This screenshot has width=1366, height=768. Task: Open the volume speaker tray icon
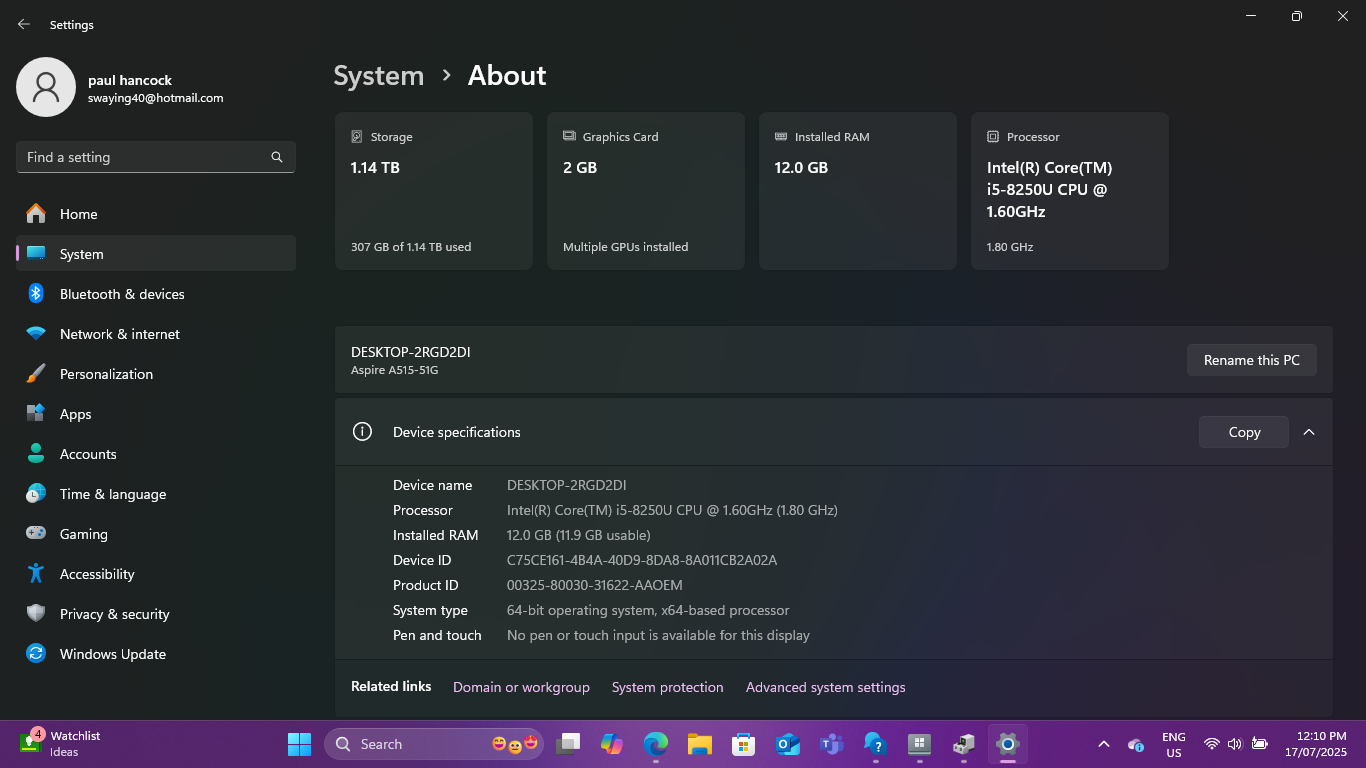[x=1235, y=744]
